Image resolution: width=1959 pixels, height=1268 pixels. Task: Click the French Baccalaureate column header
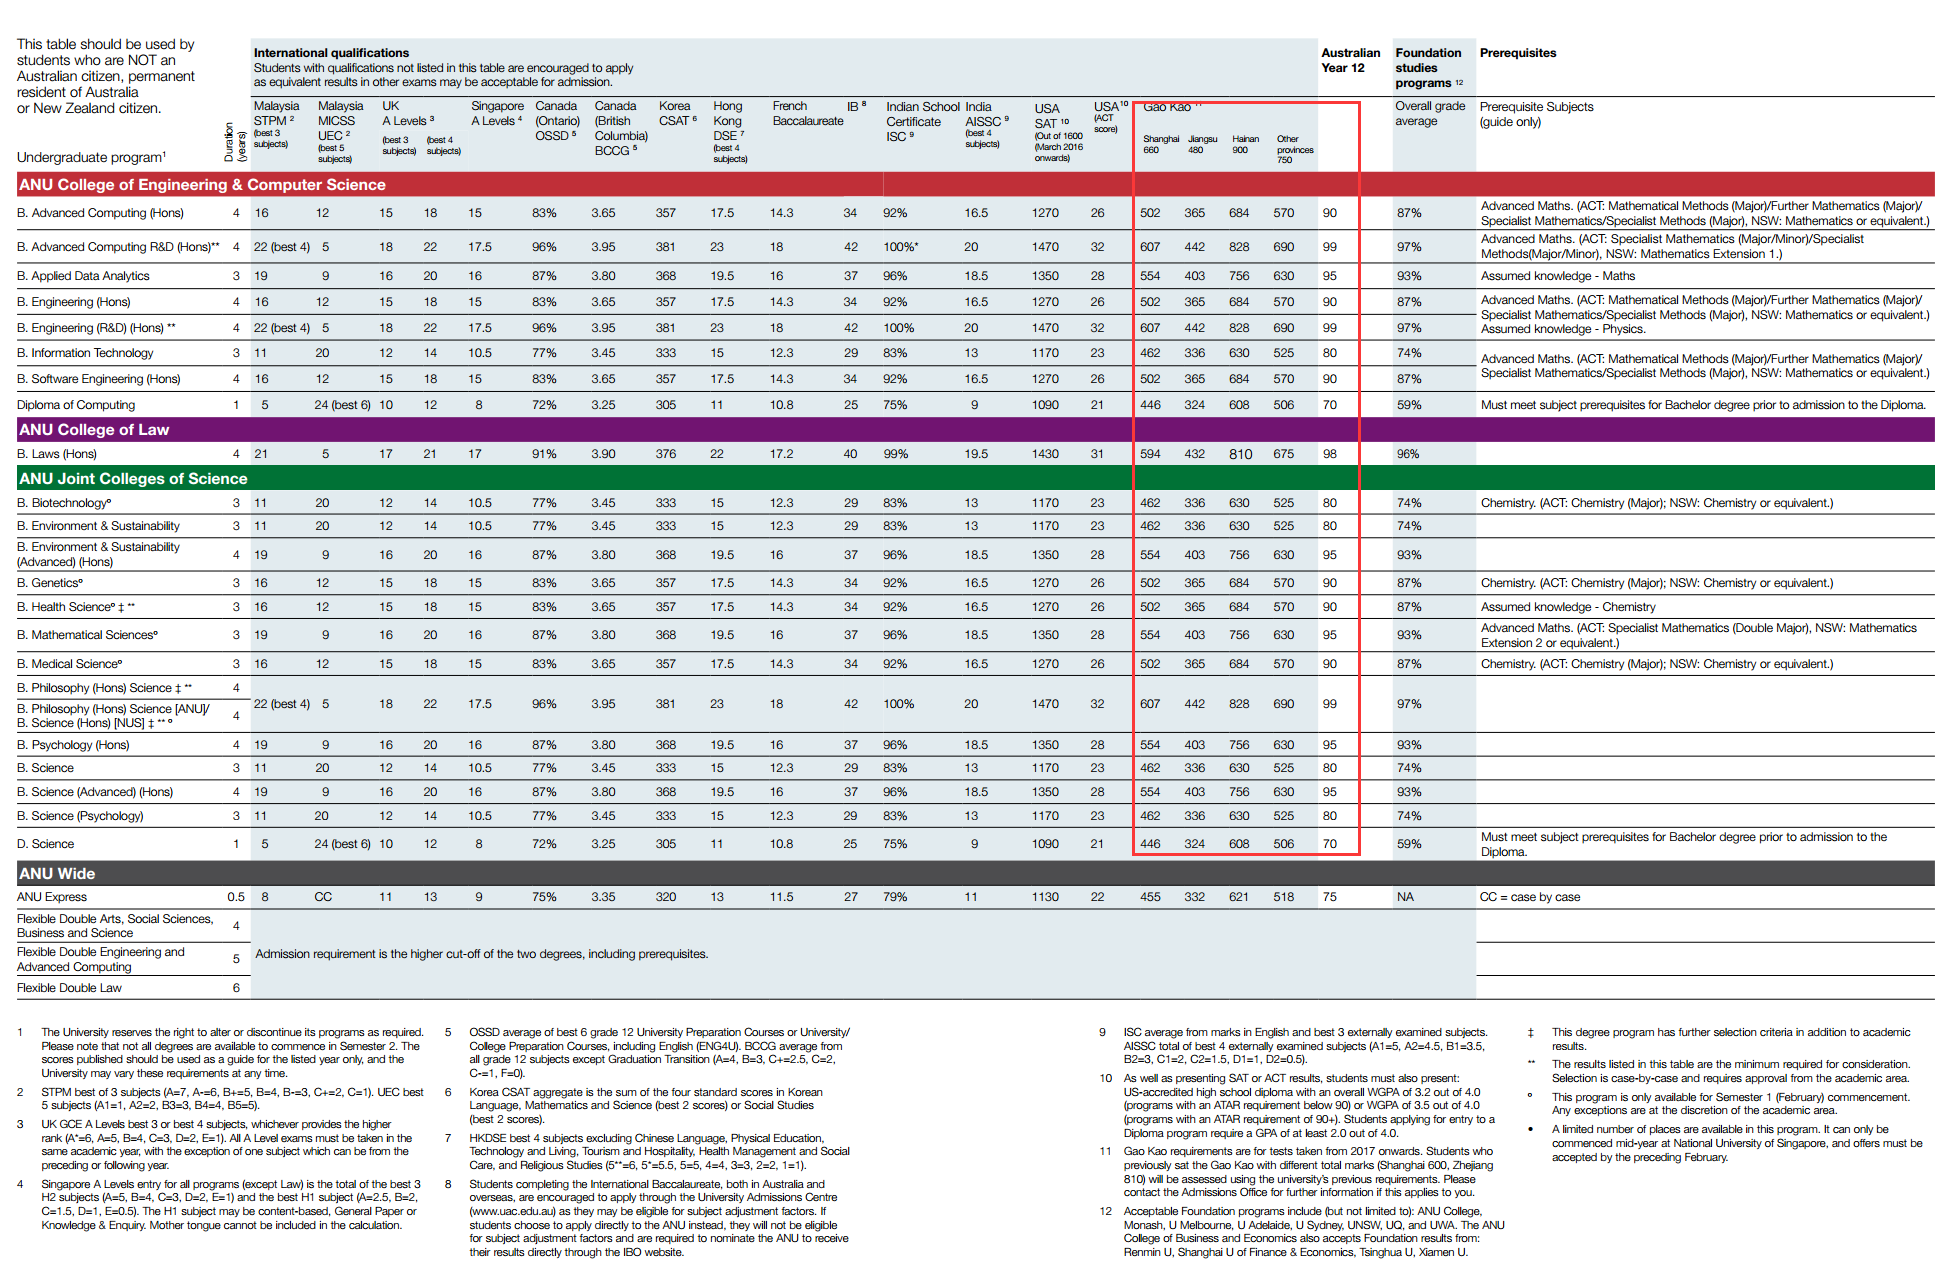(807, 114)
